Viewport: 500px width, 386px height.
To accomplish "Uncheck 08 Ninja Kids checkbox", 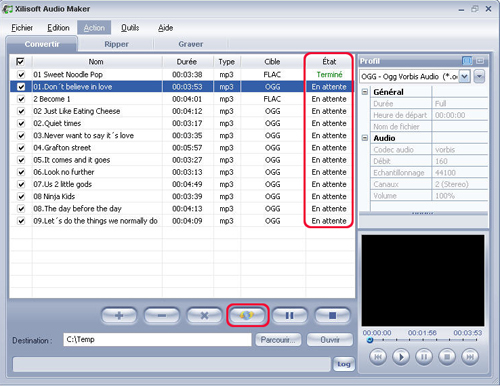I will point(21,196).
